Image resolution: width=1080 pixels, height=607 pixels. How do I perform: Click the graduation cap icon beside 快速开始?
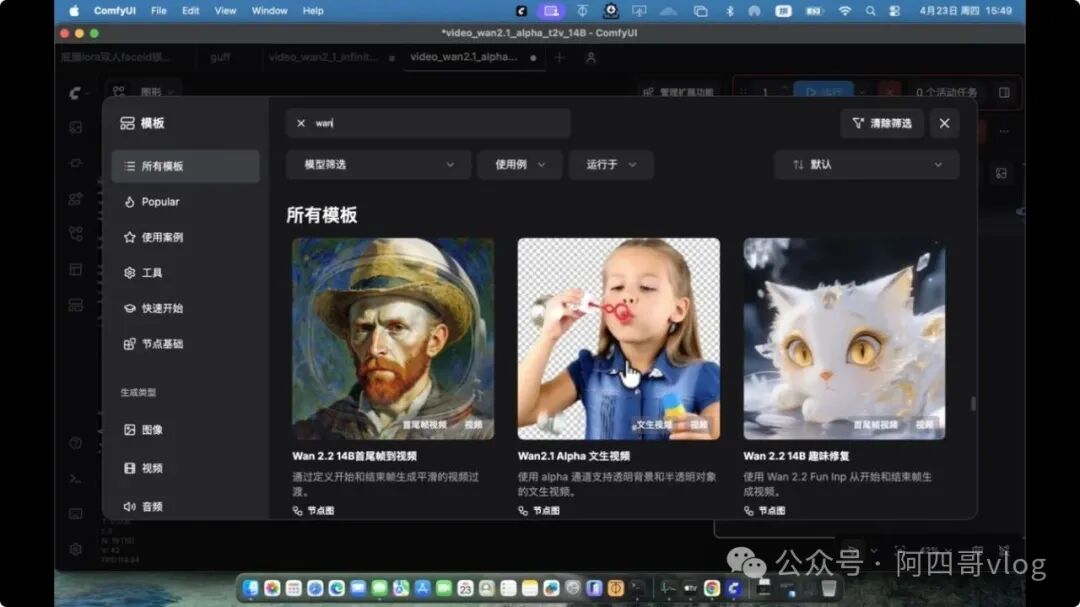point(129,308)
